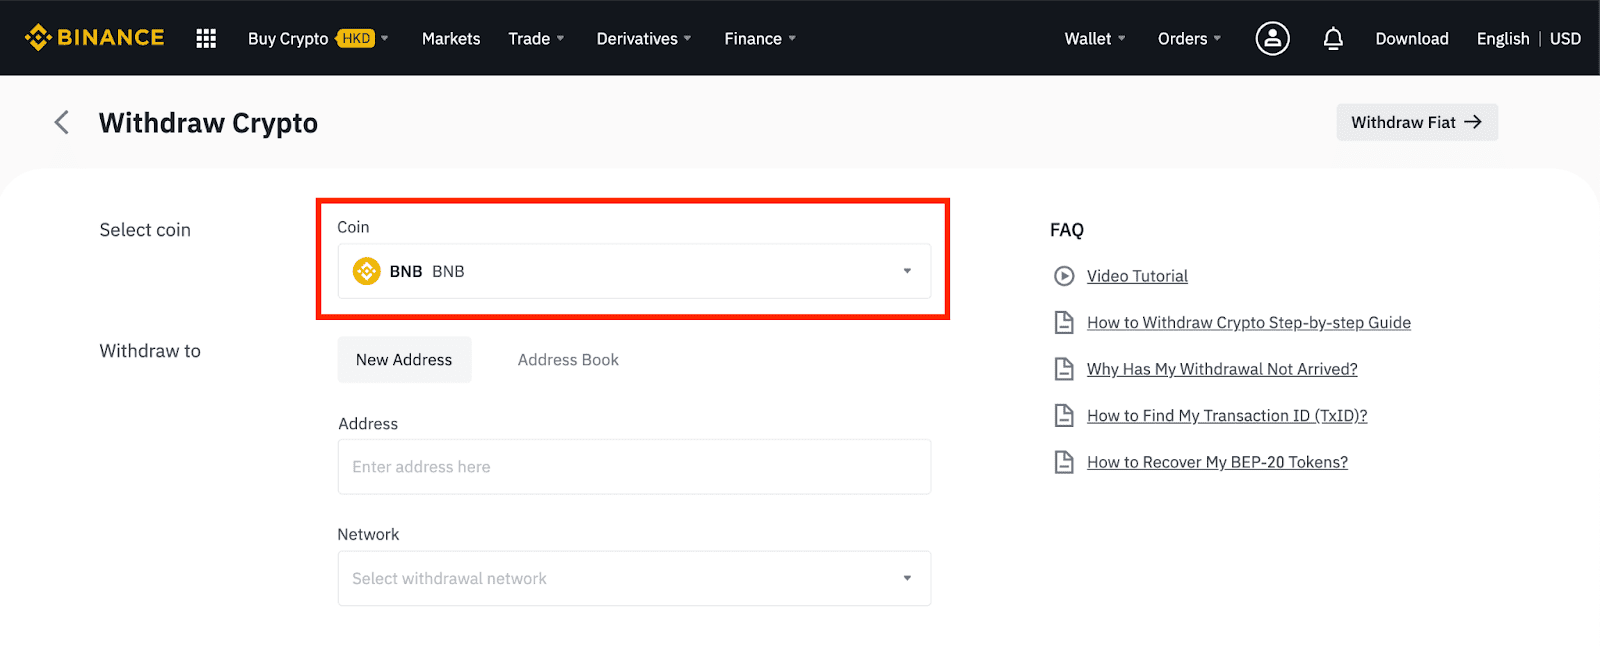Select the New Address tab

(x=404, y=360)
